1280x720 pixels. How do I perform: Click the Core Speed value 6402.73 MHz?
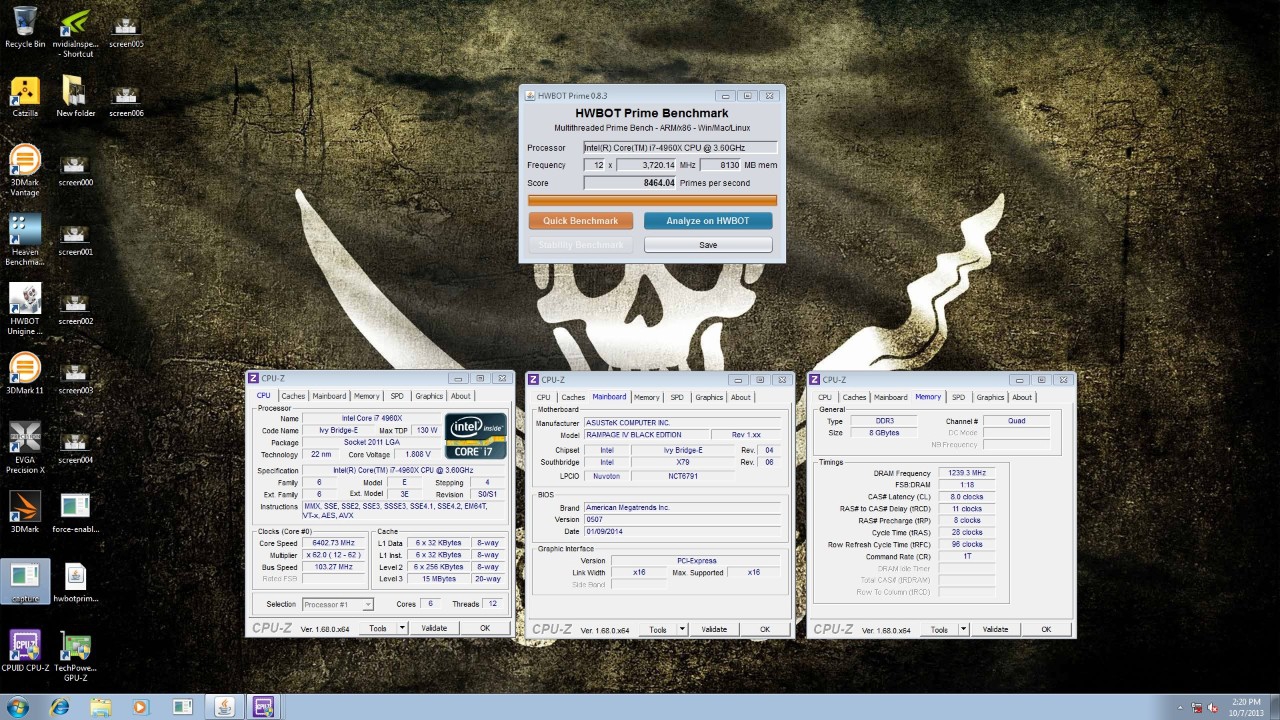[333, 543]
